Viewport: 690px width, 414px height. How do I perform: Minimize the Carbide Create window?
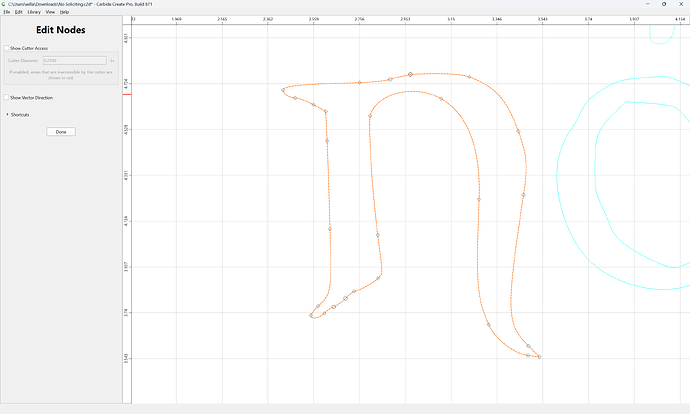(x=648, y=4)
